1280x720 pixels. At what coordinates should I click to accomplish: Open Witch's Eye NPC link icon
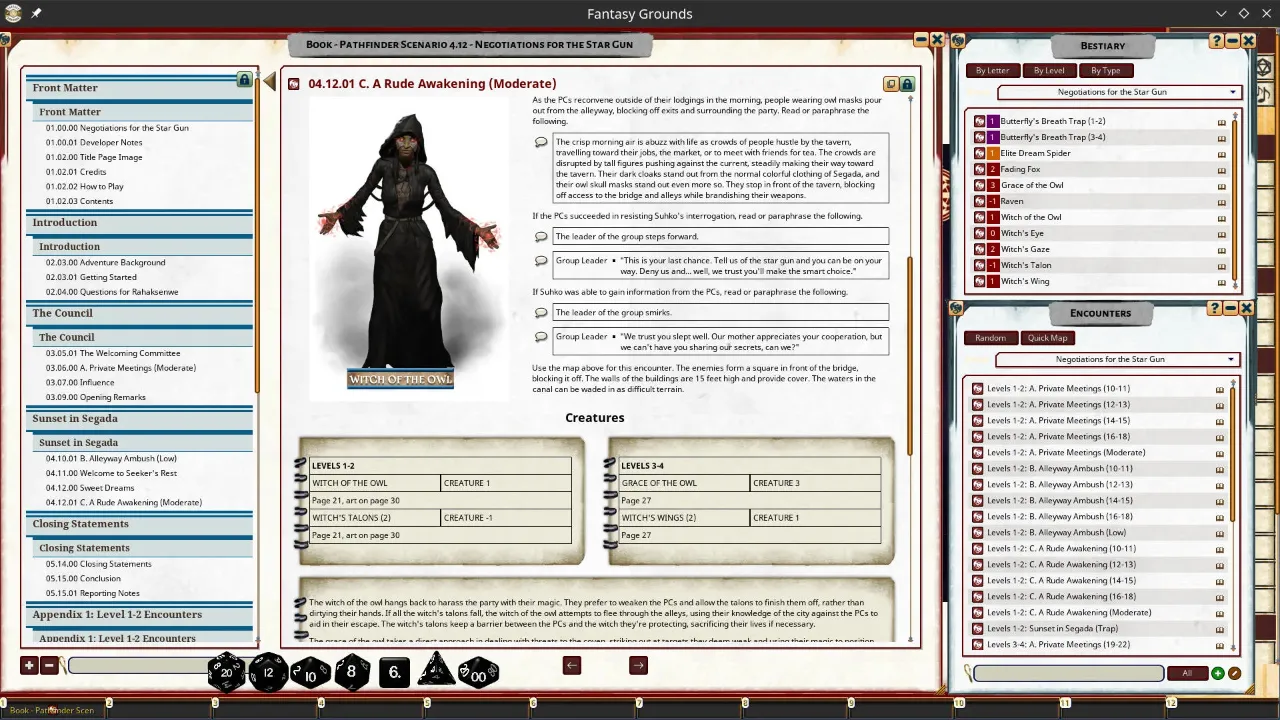(x=980, y=233)
